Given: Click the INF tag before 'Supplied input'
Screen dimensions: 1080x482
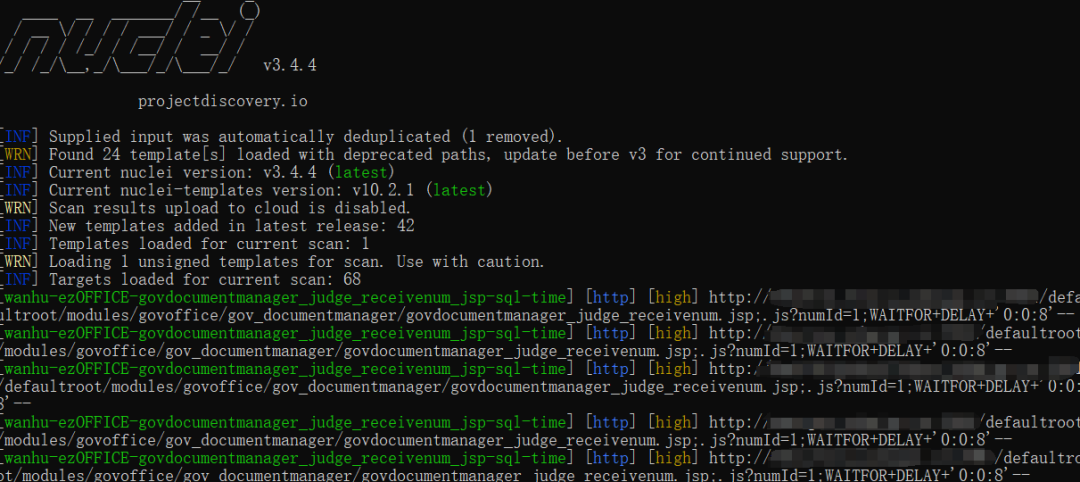Looking at the screenshot, I should [x=20, y=136].
